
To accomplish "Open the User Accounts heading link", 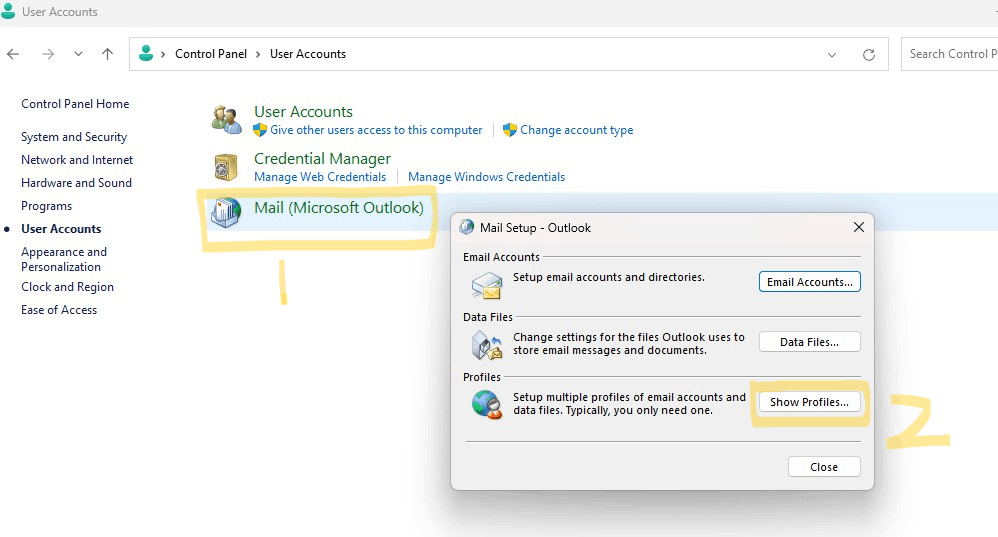I will tap(303, 111).
